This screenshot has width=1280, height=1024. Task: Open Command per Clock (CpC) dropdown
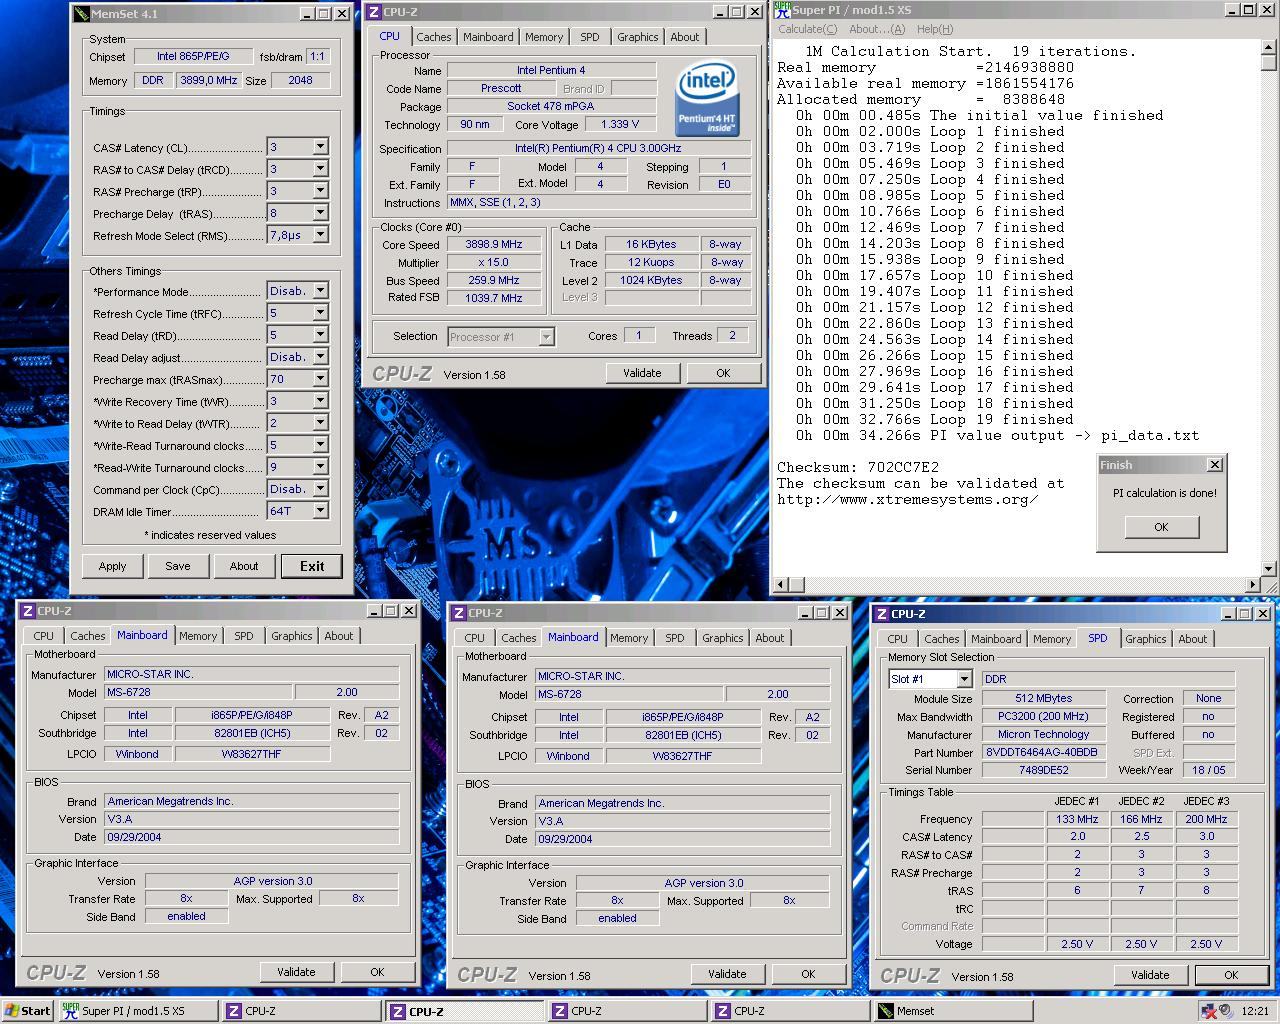pos(320,489)
